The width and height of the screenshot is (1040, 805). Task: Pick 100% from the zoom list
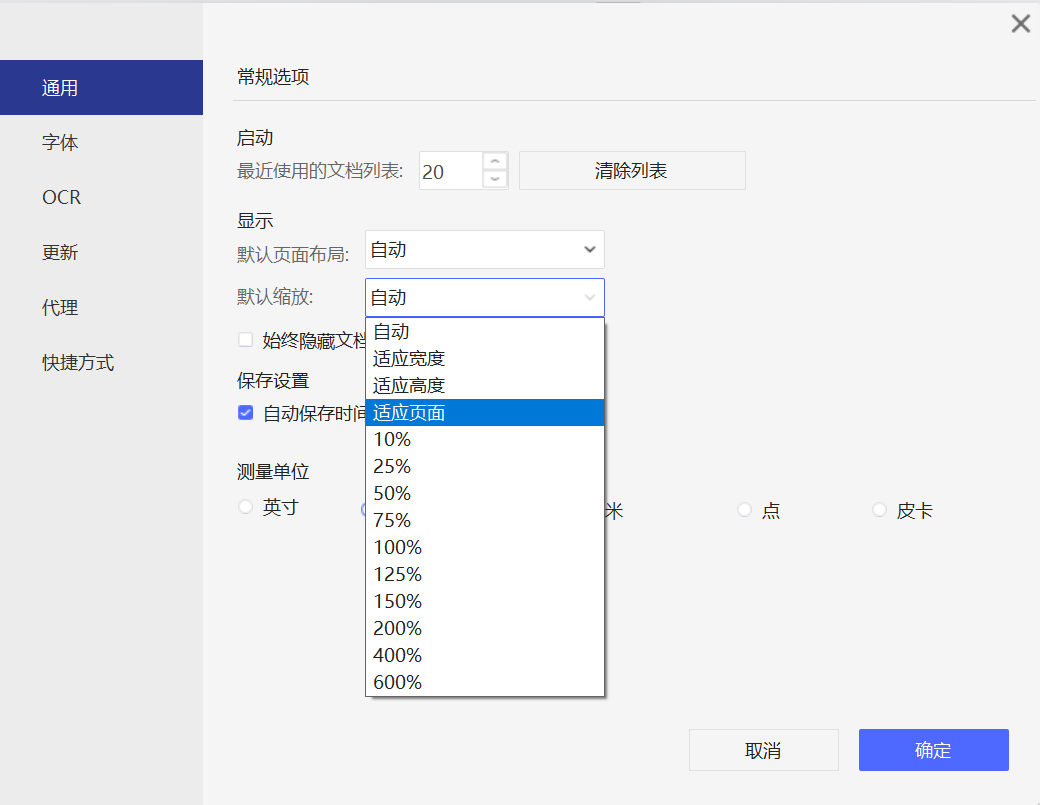pyautogui.click(x=397, y=547)
